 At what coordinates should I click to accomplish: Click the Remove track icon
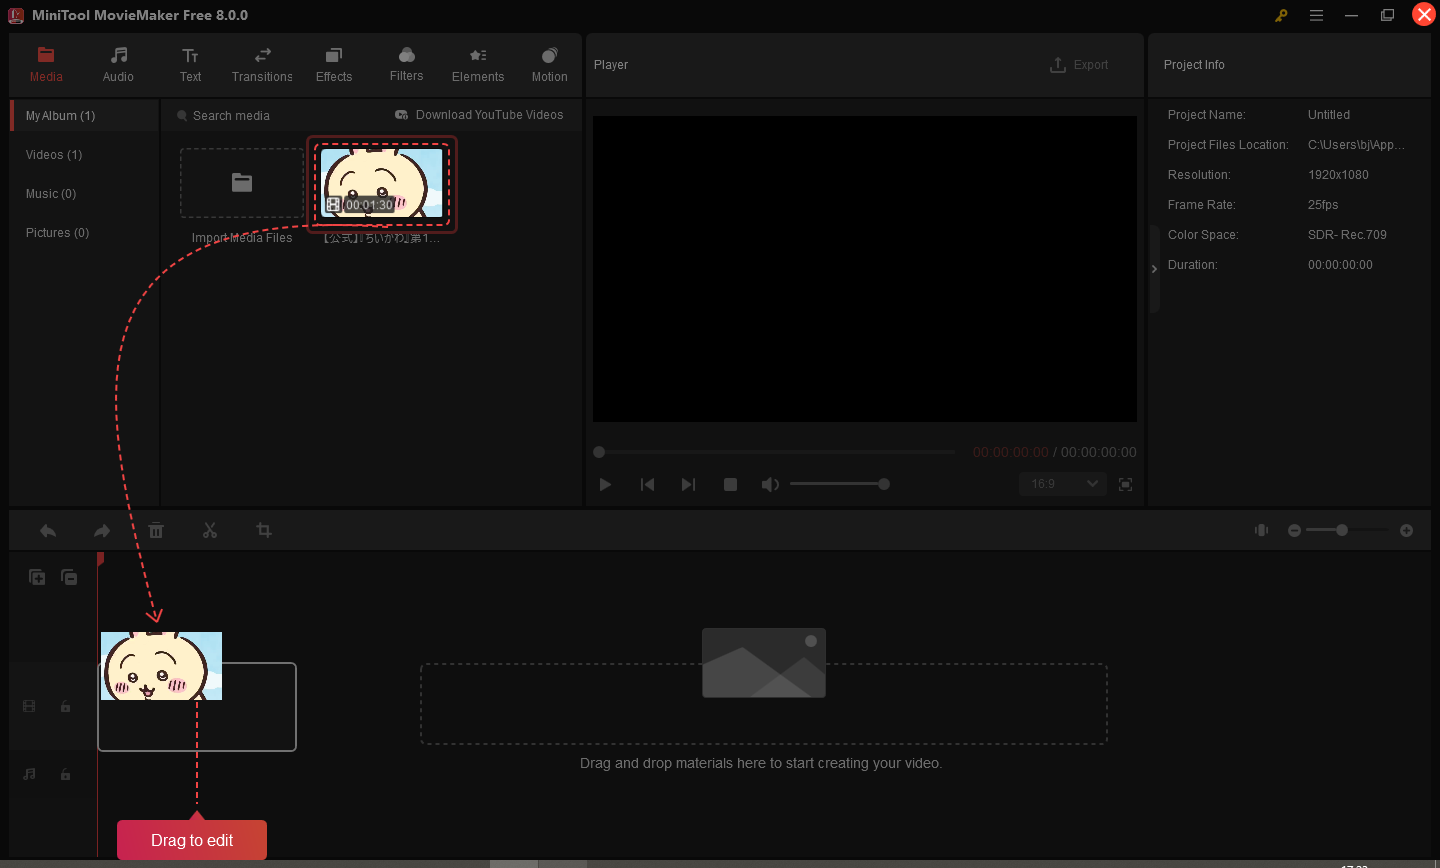point(69,577)
